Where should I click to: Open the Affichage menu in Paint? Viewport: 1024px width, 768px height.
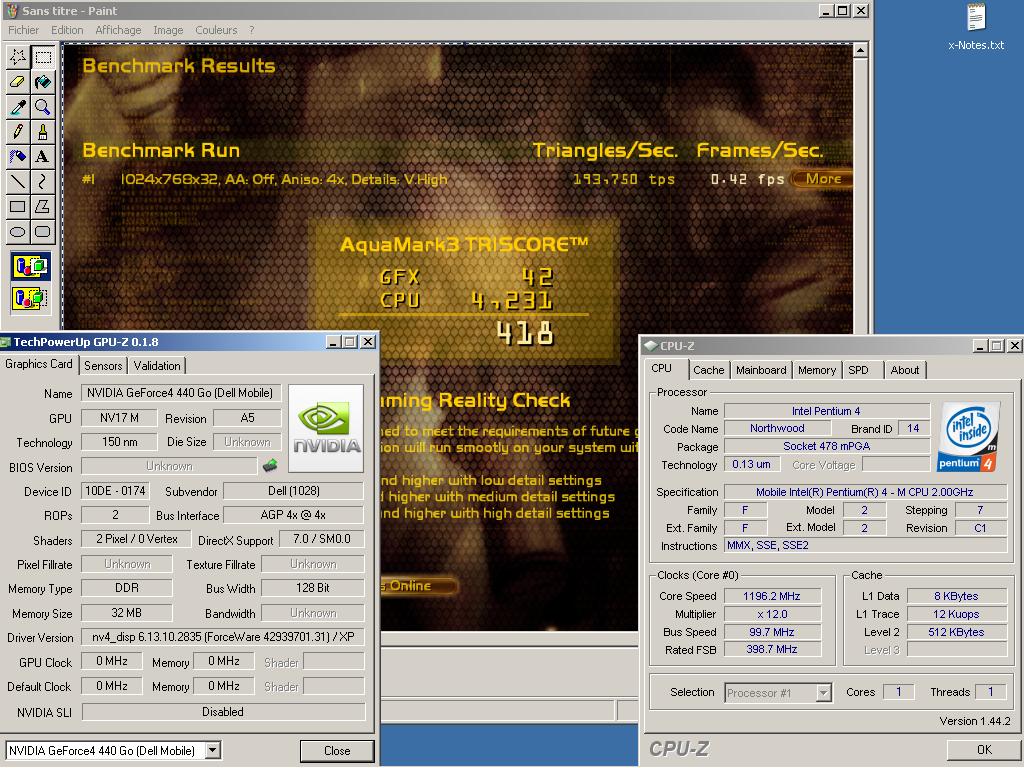point(118,30)
